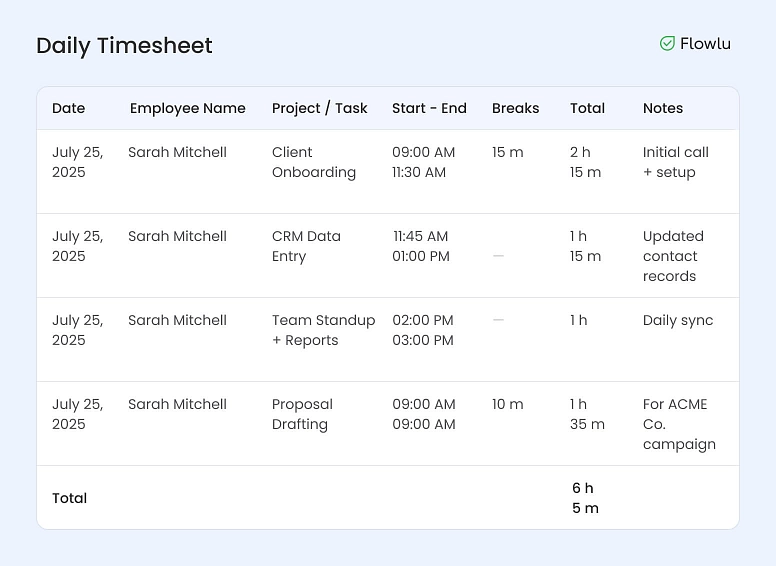776x566 pixels.
Task: Click the Flowlu brand name text
Action: (x=705, y=44)
